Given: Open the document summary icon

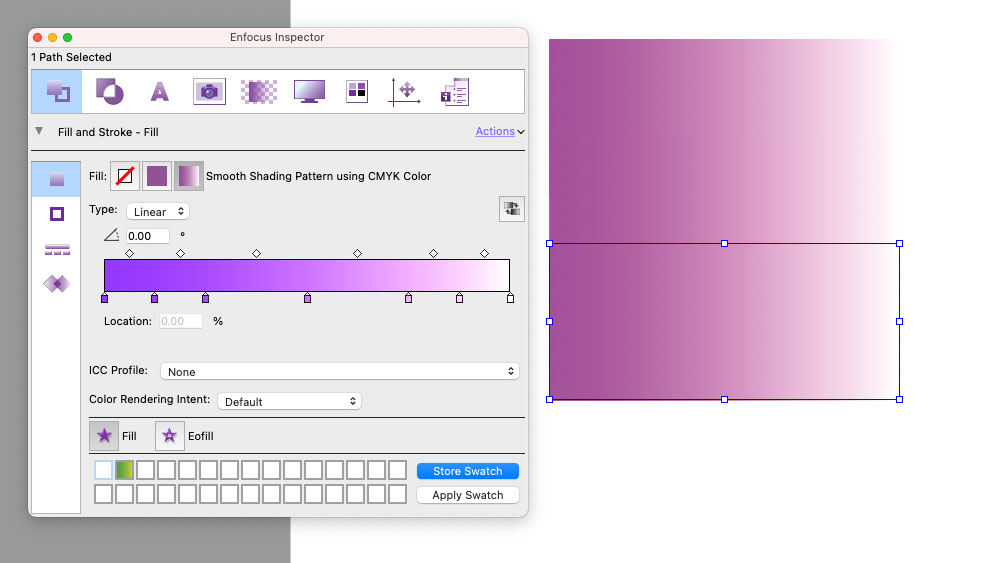Looking at the screenshot, I should [x=455, y=92].
